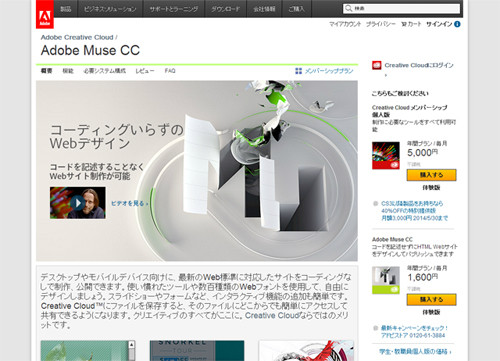
Task: Click the Creative Cloud login icon
Action: click(x=377, y=65)
